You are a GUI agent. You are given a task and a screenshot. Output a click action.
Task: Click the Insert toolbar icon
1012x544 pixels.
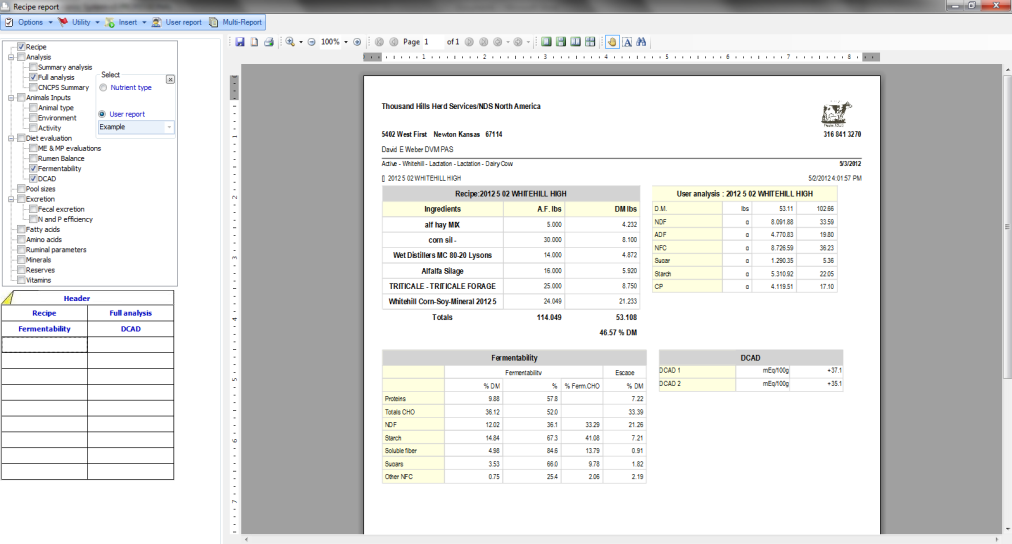tap(110, 22)
